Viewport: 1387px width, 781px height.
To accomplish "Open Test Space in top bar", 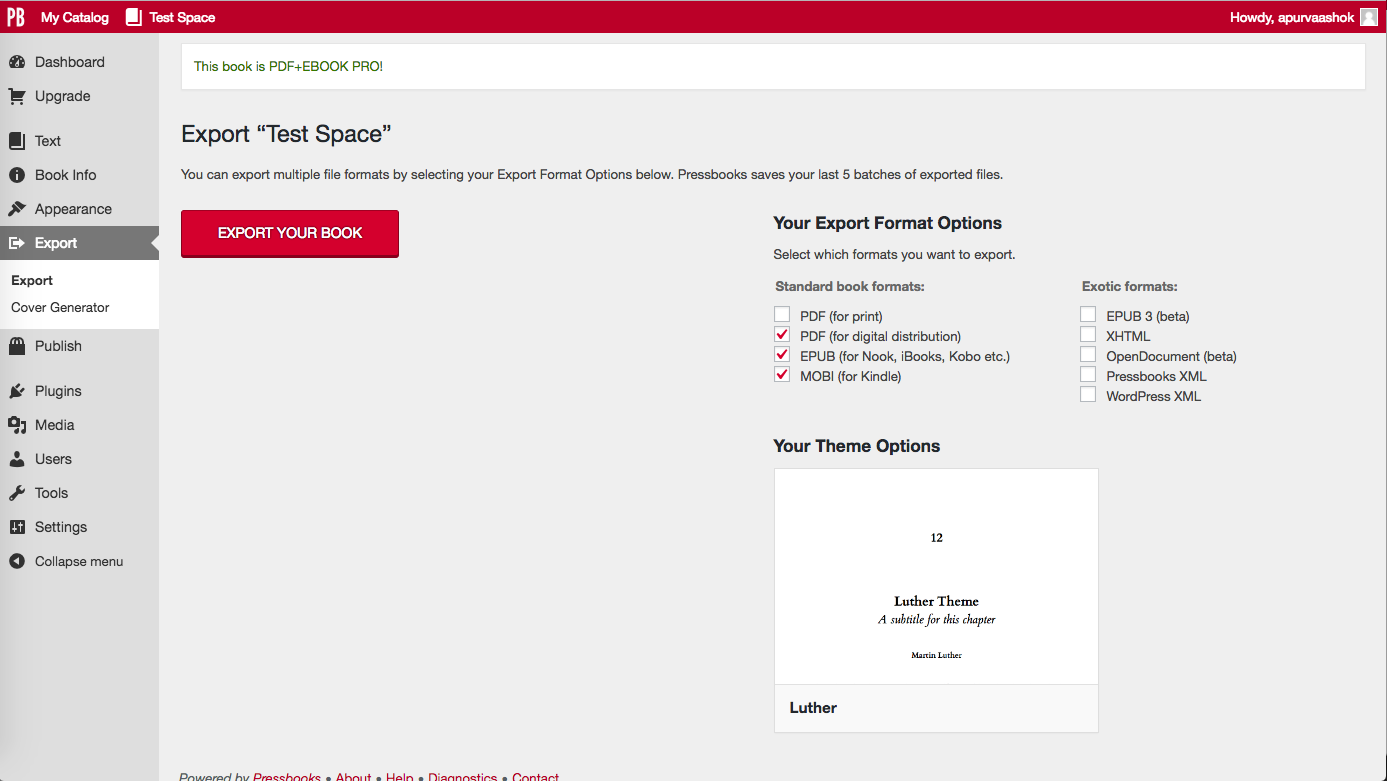I will point(182,17).
